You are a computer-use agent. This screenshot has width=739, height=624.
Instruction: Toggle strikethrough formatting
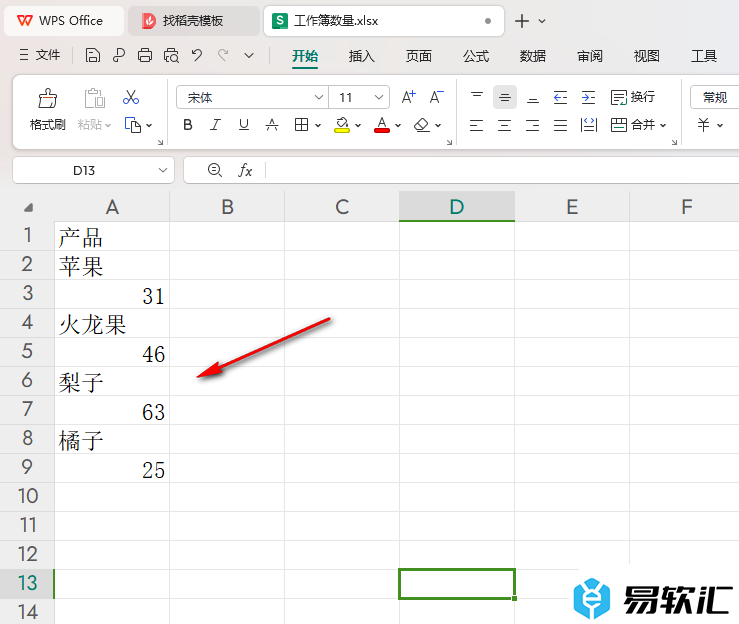272,125
